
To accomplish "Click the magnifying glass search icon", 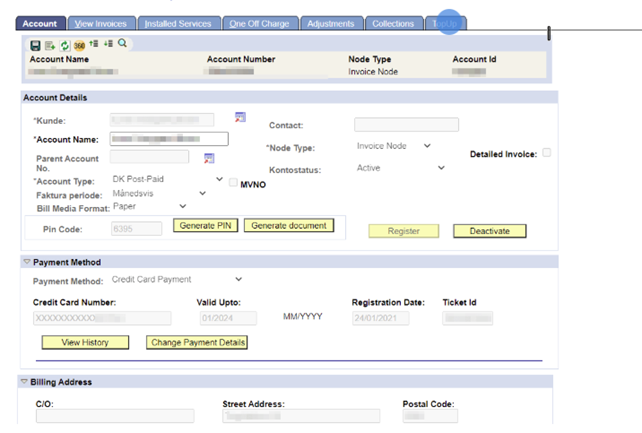I will (122, 45).
